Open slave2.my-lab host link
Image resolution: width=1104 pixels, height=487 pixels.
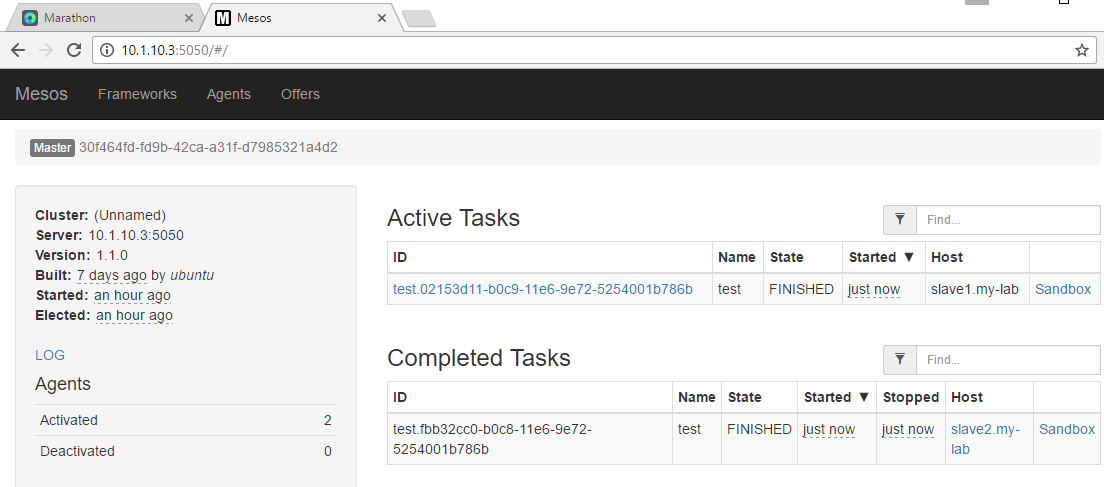click(986, 439)
